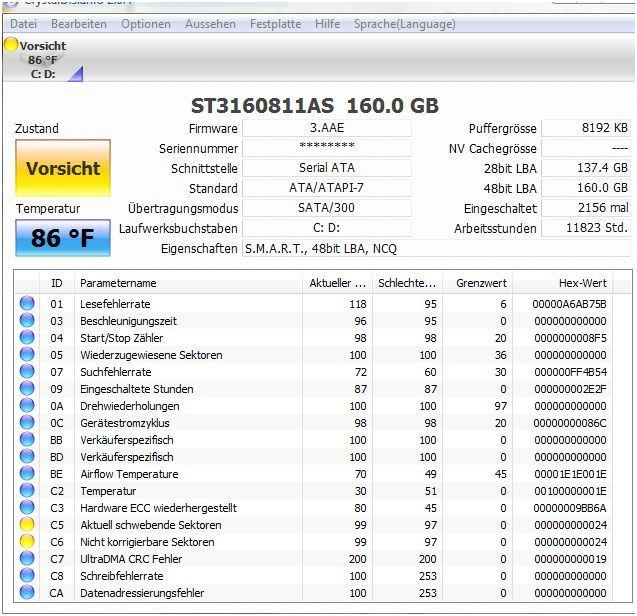This screenshot has width=637, height=616.
Task: Click the status icon for Wiederzugewiesene Sektoren
Action: 27,355
